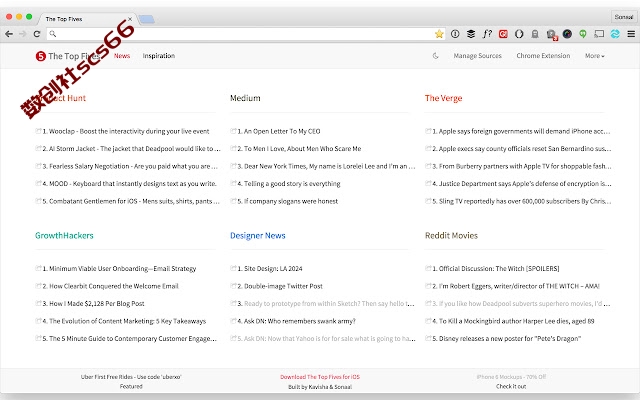640x400 pixels.
Task: Click the icon beside Site Design: LA 2024
Action: click(233, 268)
